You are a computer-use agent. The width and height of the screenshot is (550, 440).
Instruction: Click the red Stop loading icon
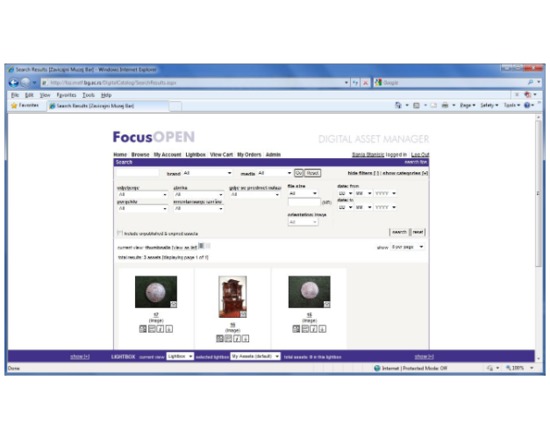click(x=365, y=83)
